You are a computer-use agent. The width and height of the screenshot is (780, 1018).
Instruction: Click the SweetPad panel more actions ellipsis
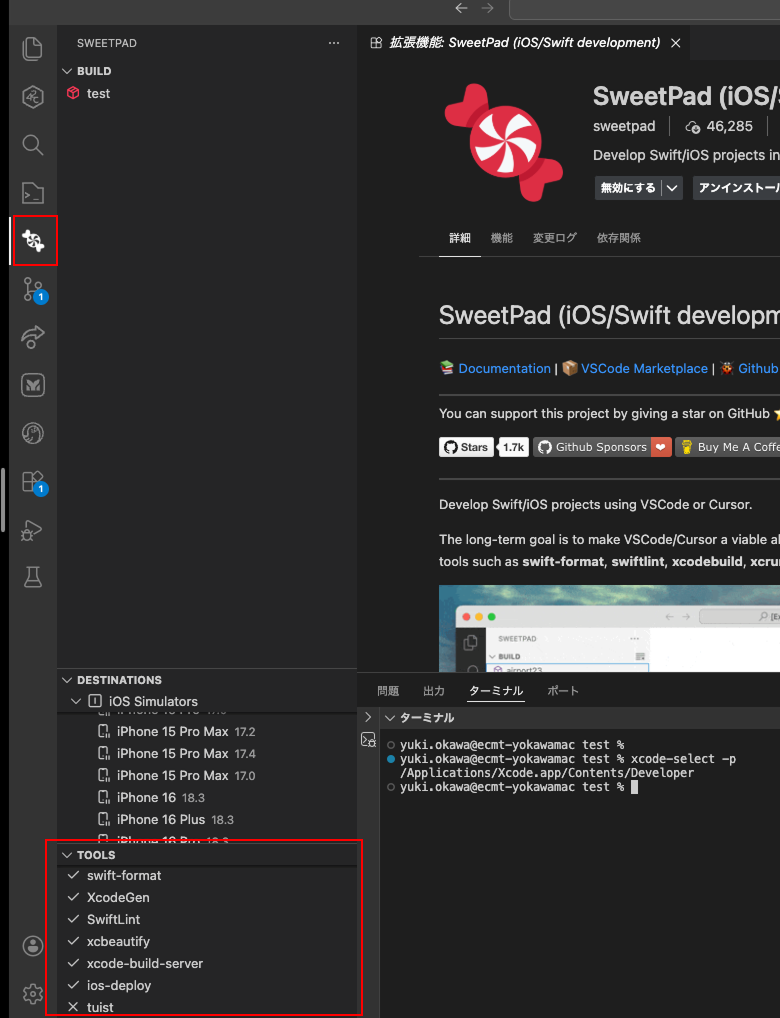pyautogui.click(x=334, y=44)
